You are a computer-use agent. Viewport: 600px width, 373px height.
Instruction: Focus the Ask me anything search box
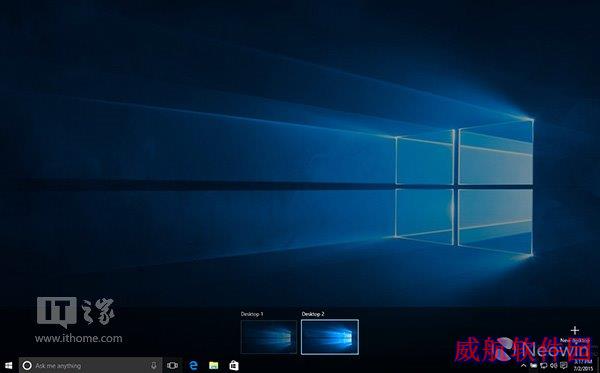tap(90, 365)
